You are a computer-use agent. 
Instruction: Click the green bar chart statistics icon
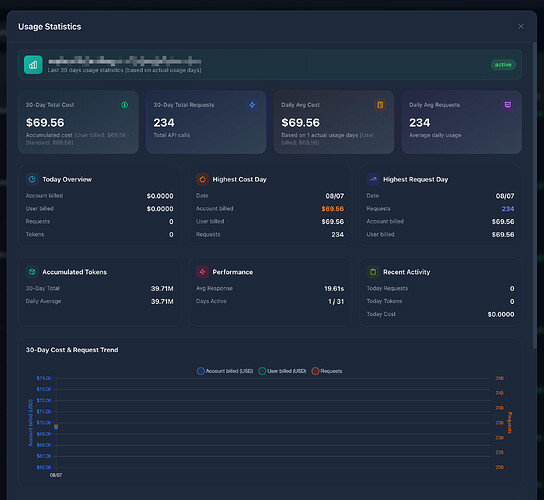(x=33, y=65)
